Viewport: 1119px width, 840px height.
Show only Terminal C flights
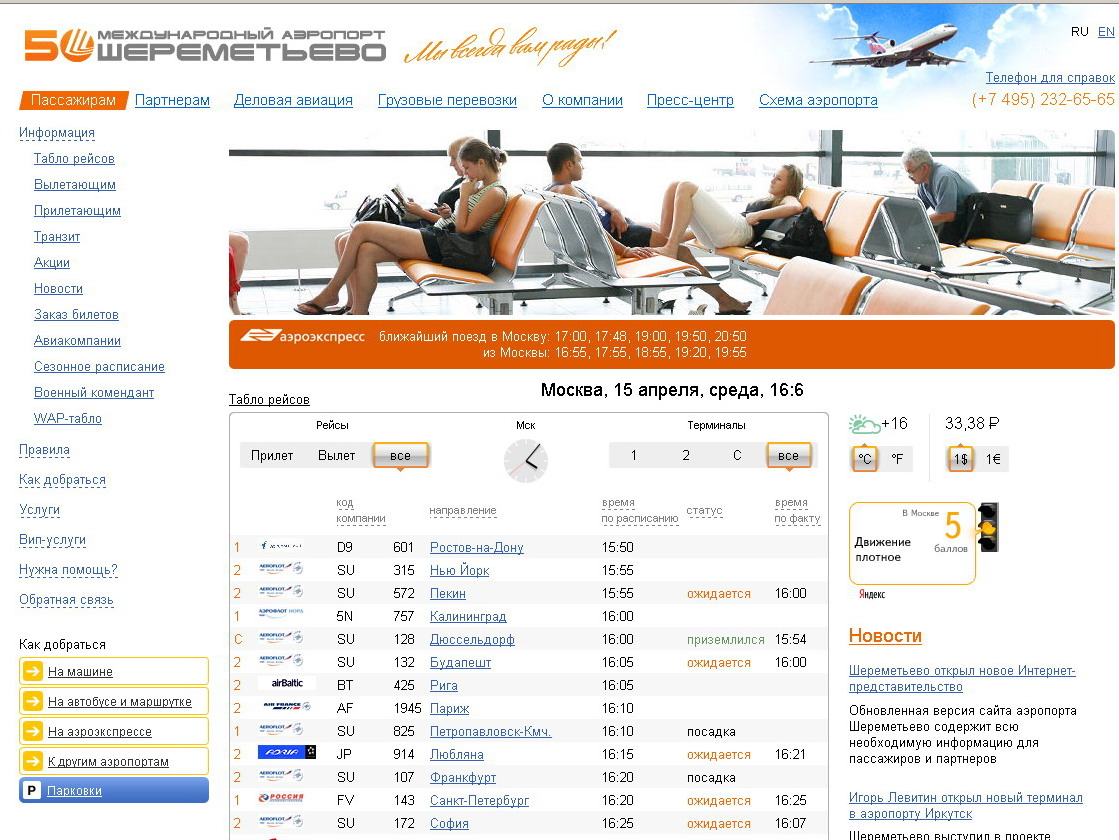pyautogui.click(x=737, y=456)
